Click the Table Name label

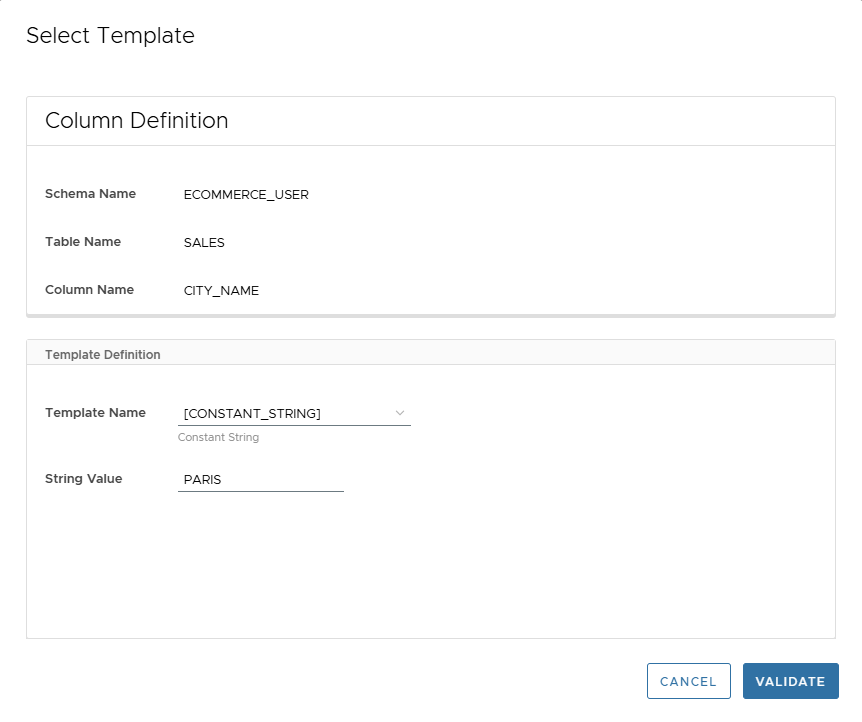click(85, 242)
